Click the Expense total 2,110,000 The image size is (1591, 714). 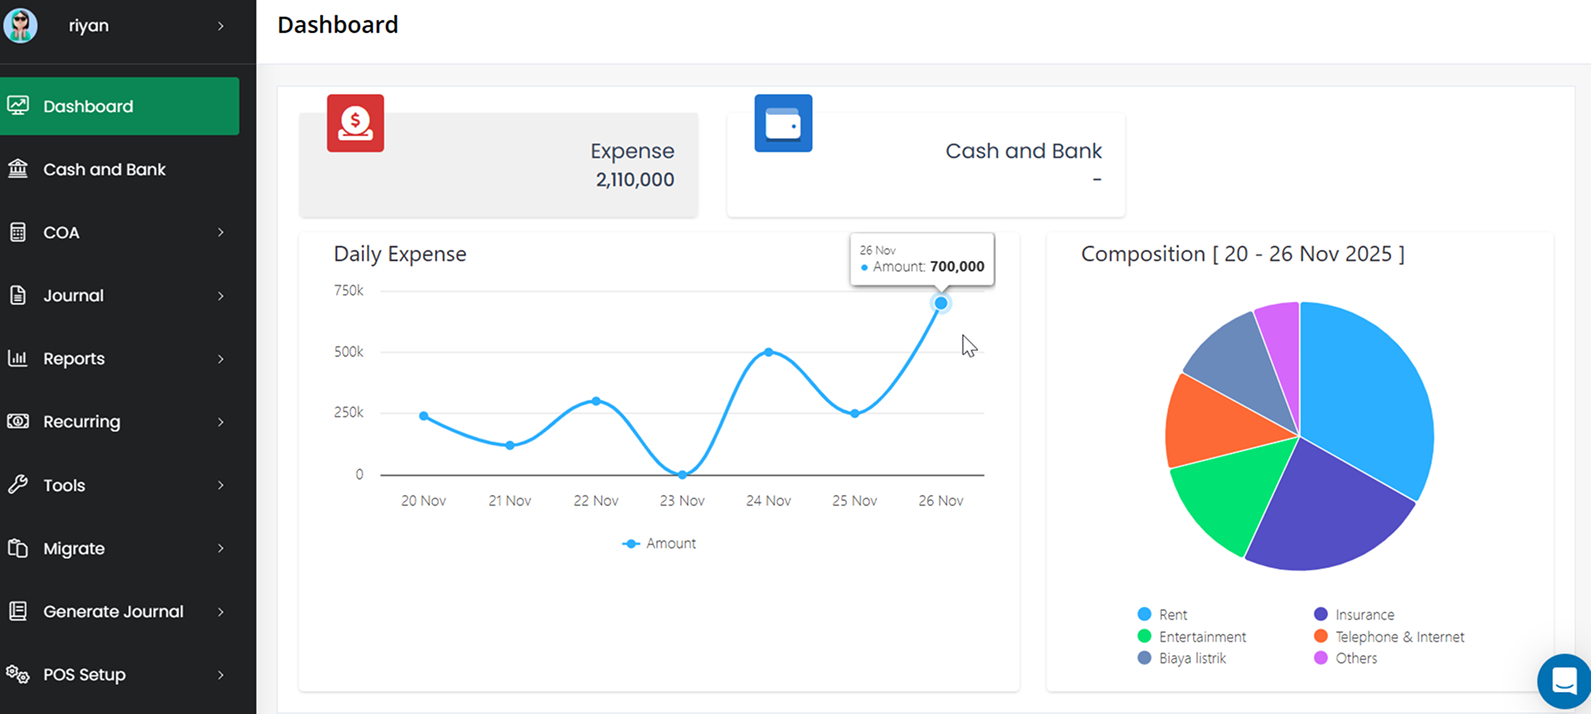click(x=635, y=180)
